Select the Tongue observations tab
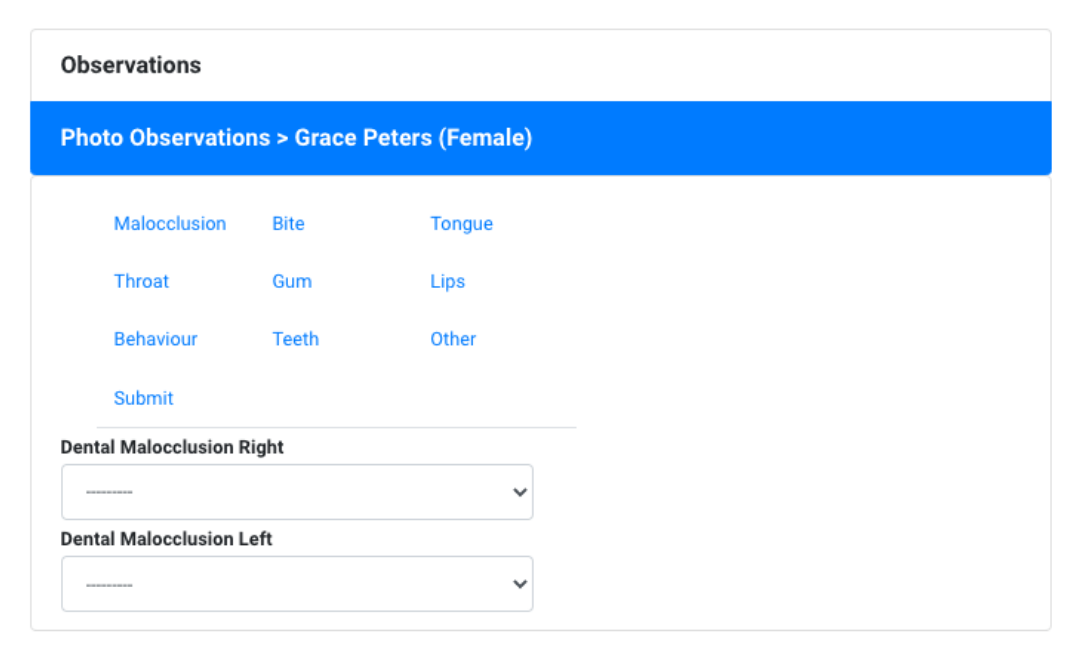This screenshot has width=1080, height=661. (x=461, y=224)
